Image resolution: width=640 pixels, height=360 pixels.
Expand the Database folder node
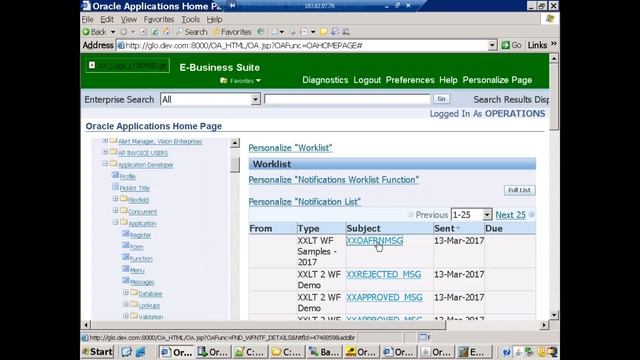click(x=126, y=293)
